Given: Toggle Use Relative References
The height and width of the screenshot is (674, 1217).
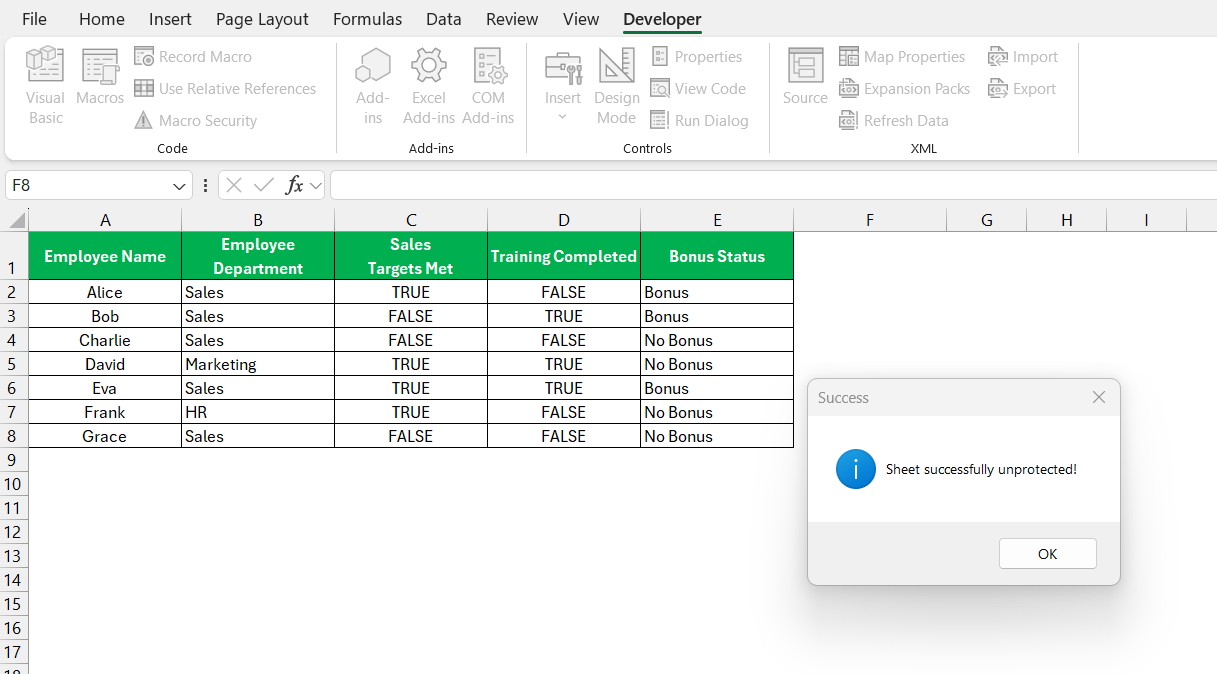Looking at the screenshot, I should click(225, 89).
